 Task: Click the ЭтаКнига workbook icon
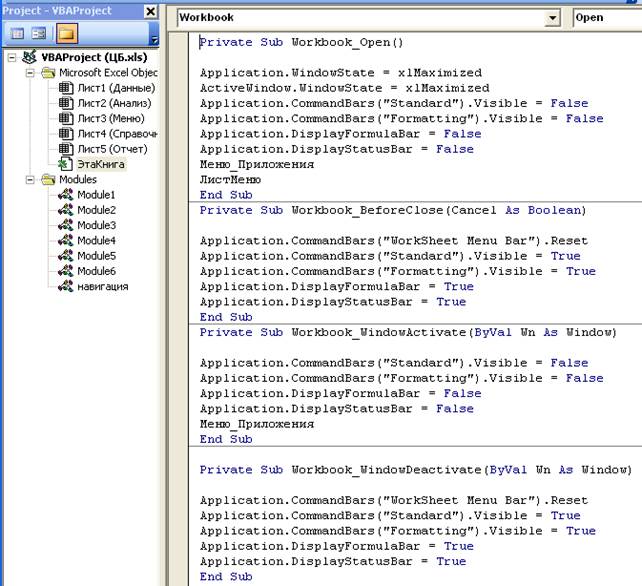[x=66, y=164]
